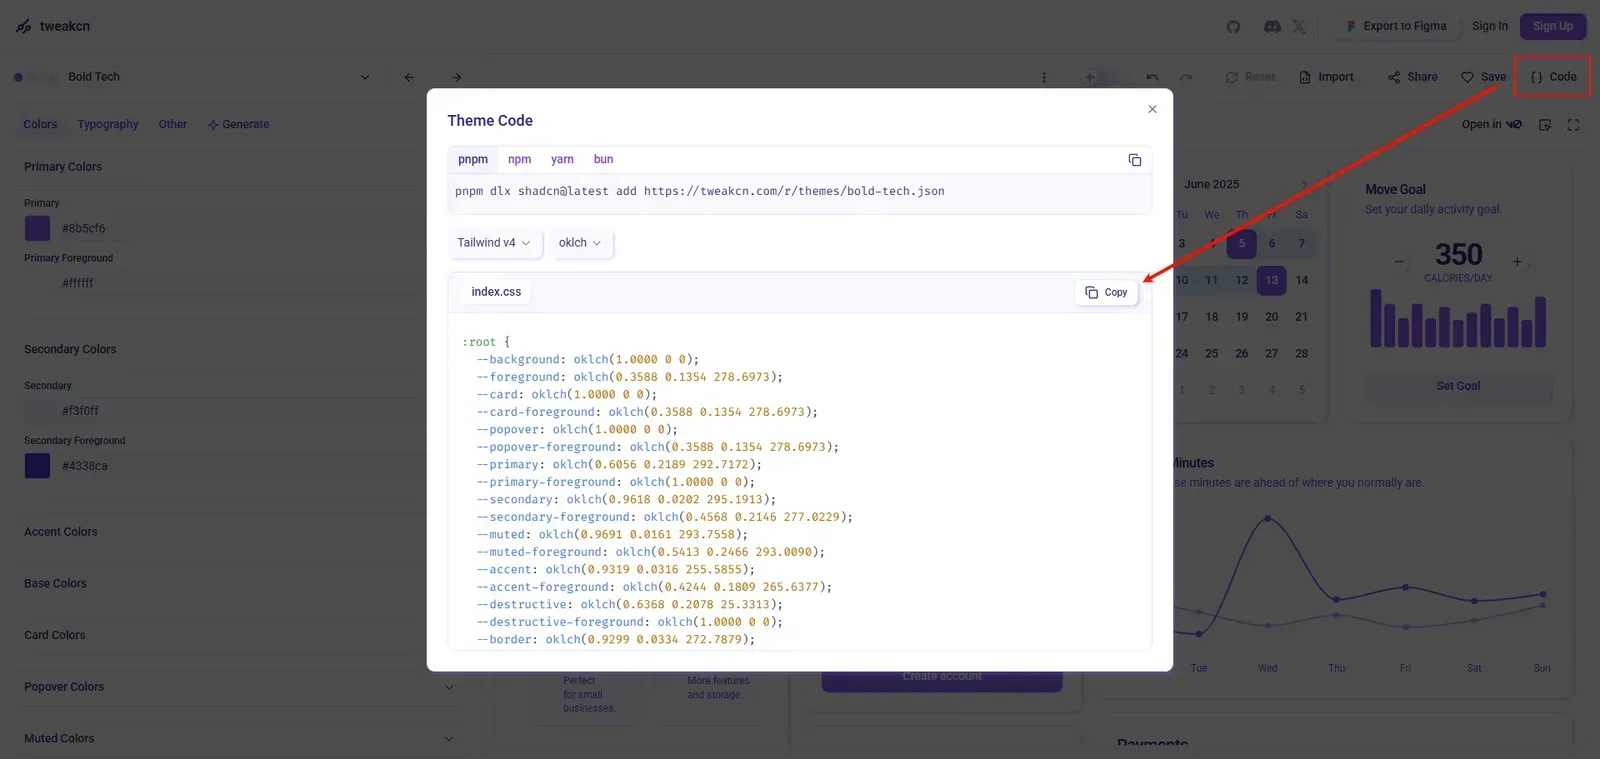Copy the pnpm install command
1600x759 pixels.
click(x=1135, y=160)
